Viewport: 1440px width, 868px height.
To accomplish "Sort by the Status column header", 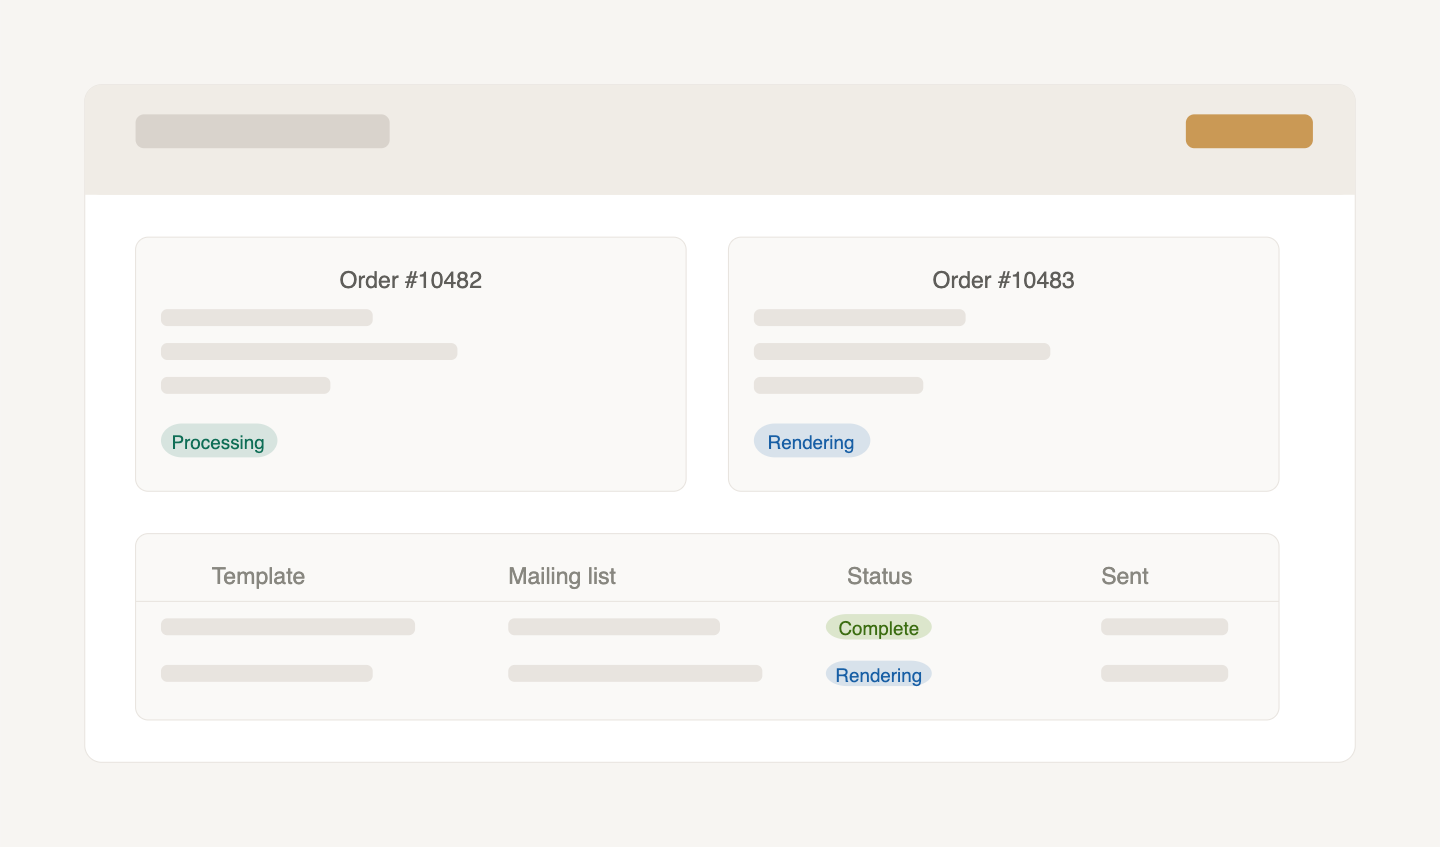I will [x=879, y=576].
